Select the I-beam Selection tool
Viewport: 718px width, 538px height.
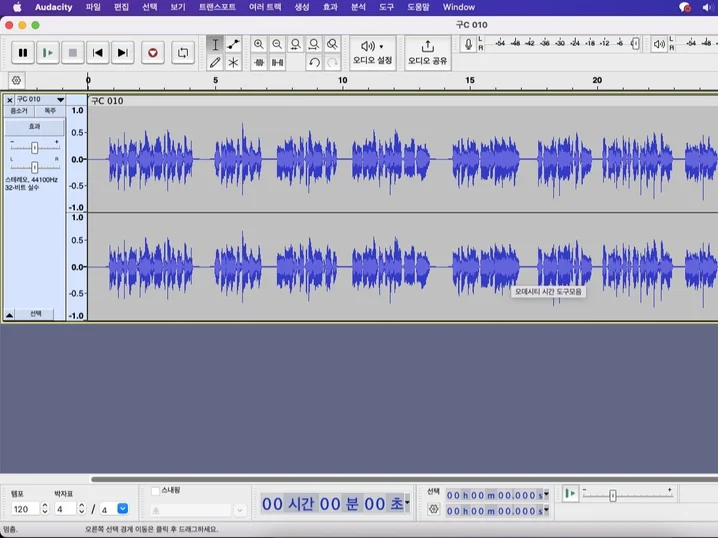point(215,44)
